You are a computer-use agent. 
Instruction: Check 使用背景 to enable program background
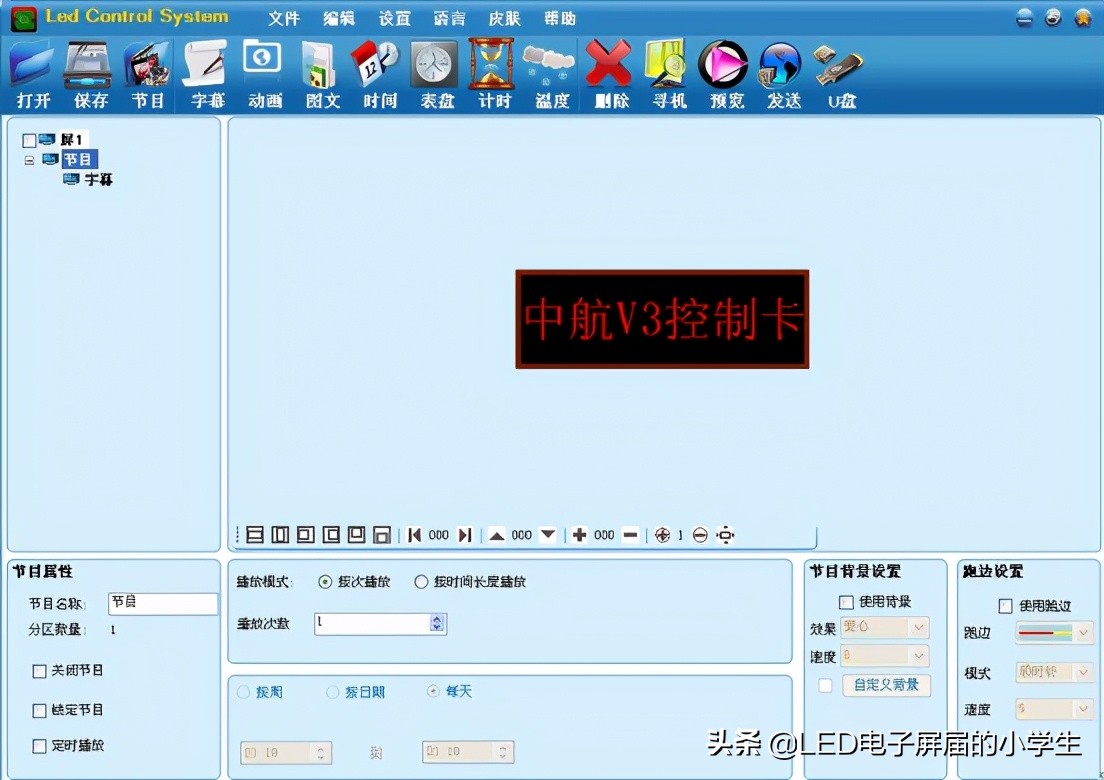846,601
